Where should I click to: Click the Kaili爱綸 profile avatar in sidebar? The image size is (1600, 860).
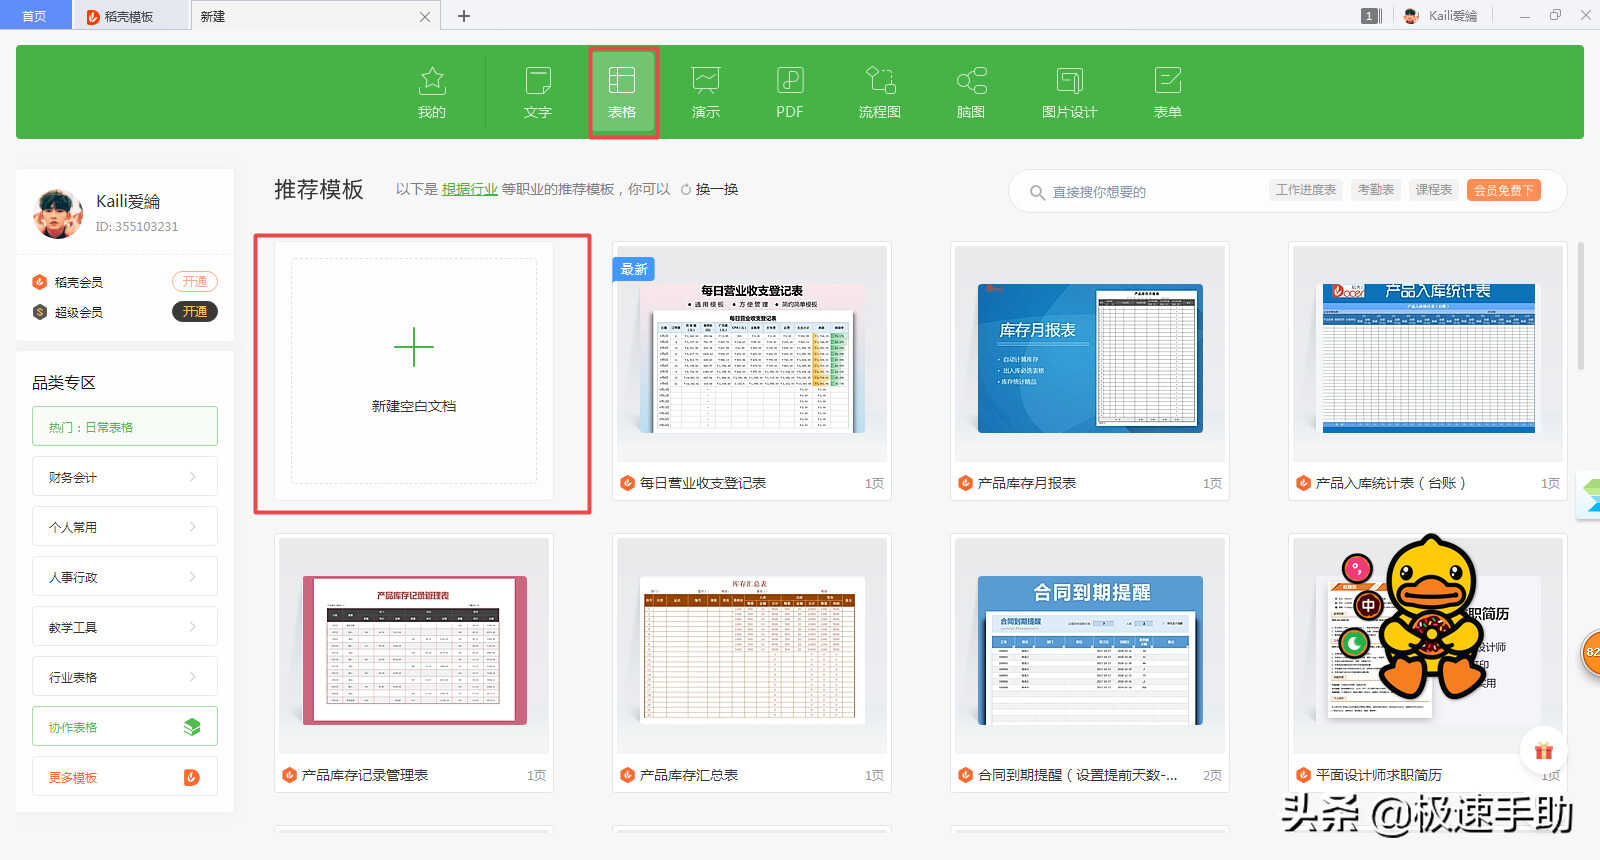tap(58, 213)
